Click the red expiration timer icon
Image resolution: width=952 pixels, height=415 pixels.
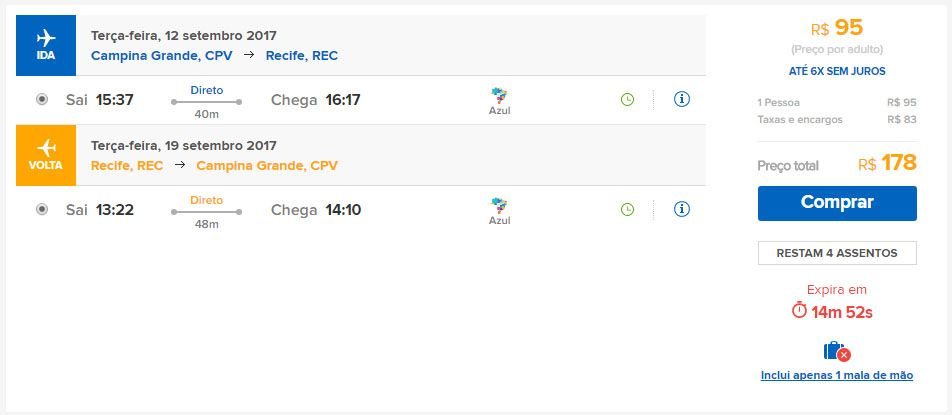(x=799, y=311)
